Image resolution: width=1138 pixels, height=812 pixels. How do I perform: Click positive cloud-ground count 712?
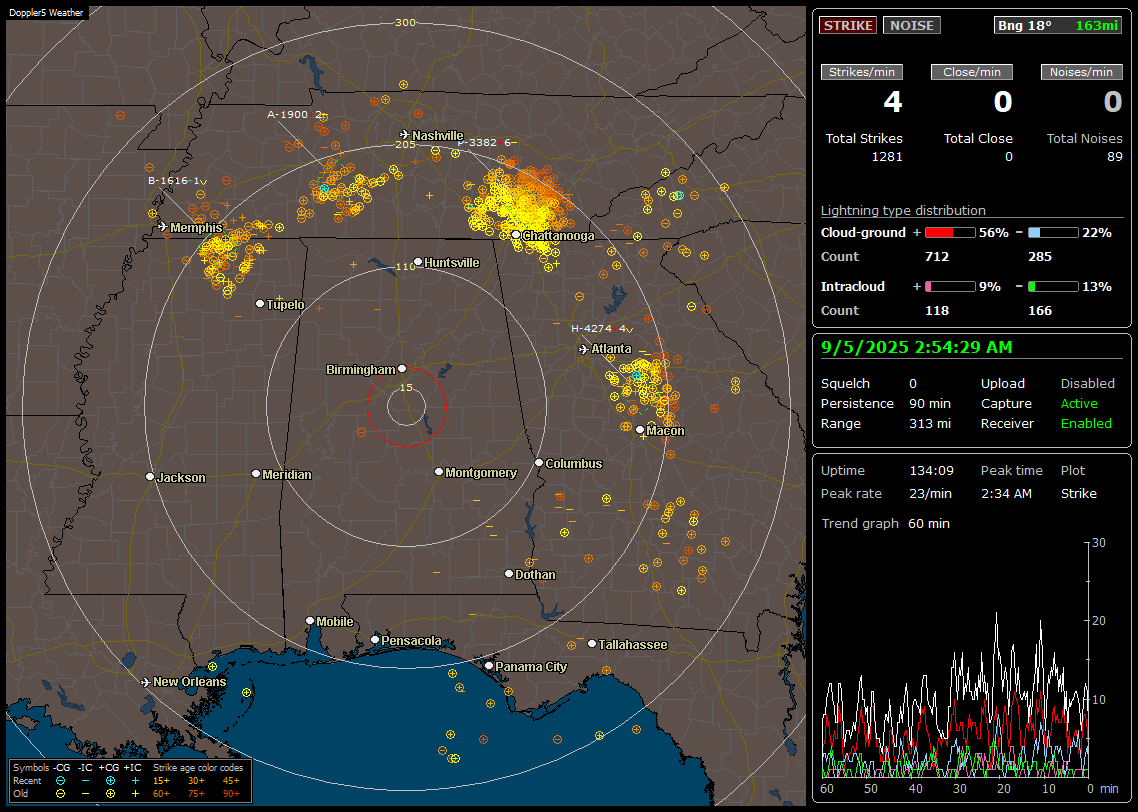pos(937,257)
